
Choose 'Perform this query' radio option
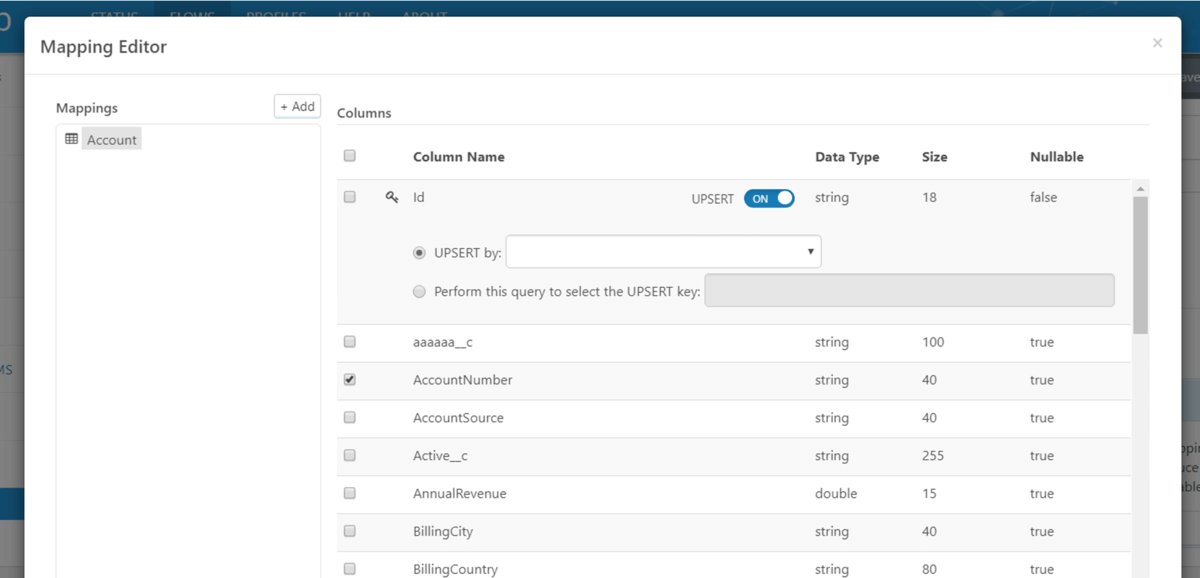pyautogui.click(x=420, y=292)
